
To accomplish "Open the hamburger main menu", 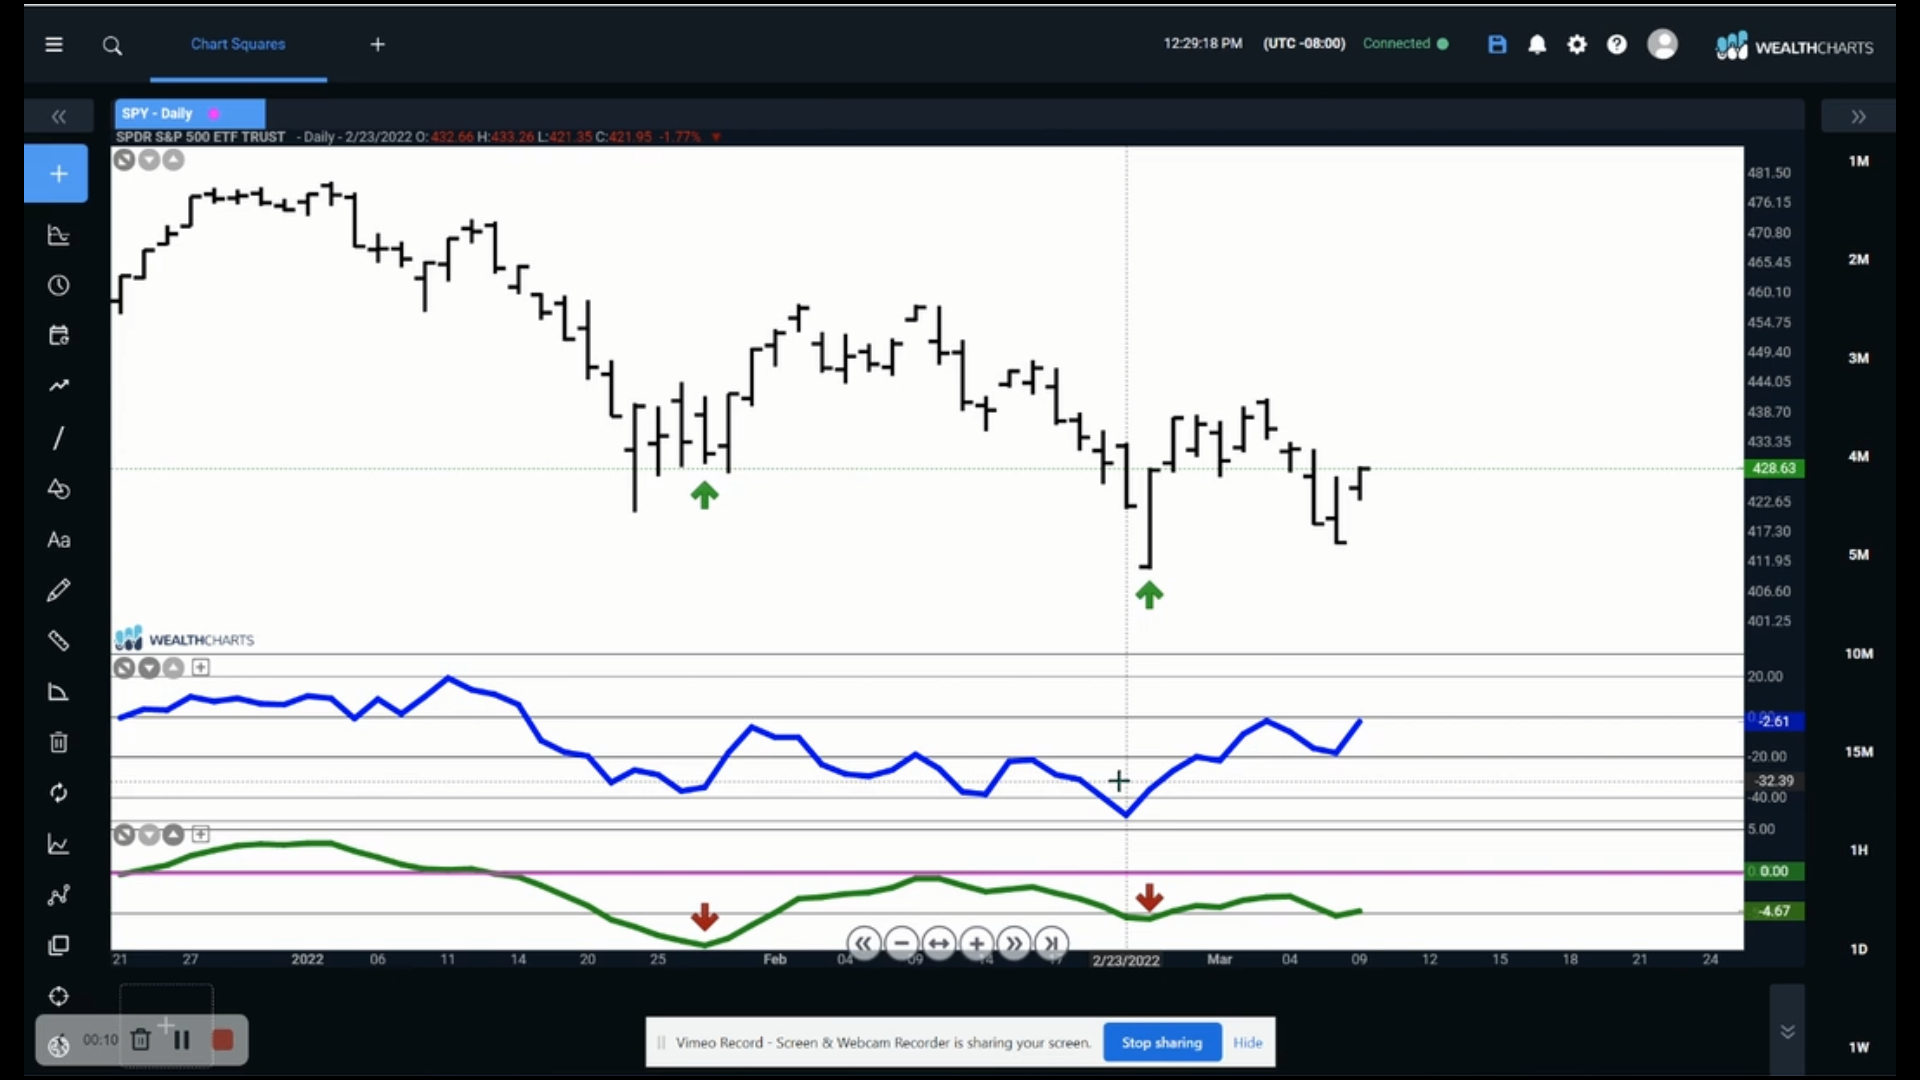I will (x=54, y=44).
